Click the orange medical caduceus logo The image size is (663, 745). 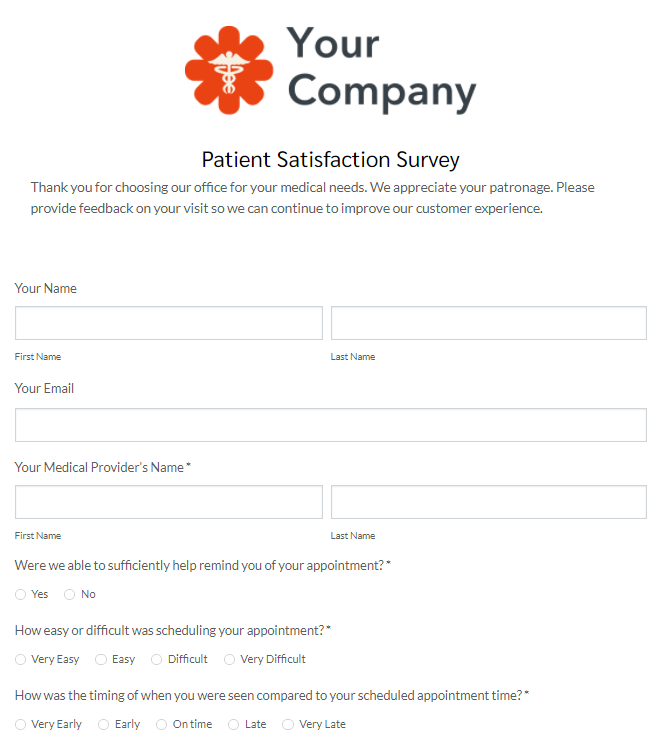tap(229, 70)
